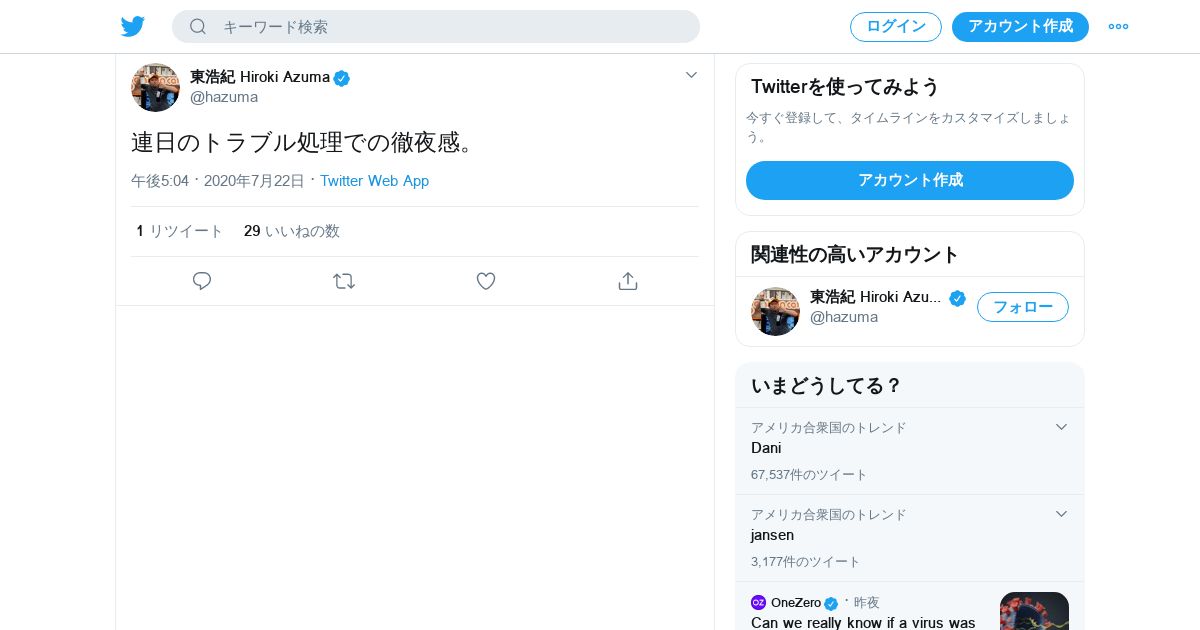Click the ログイン button

[895, 26]
